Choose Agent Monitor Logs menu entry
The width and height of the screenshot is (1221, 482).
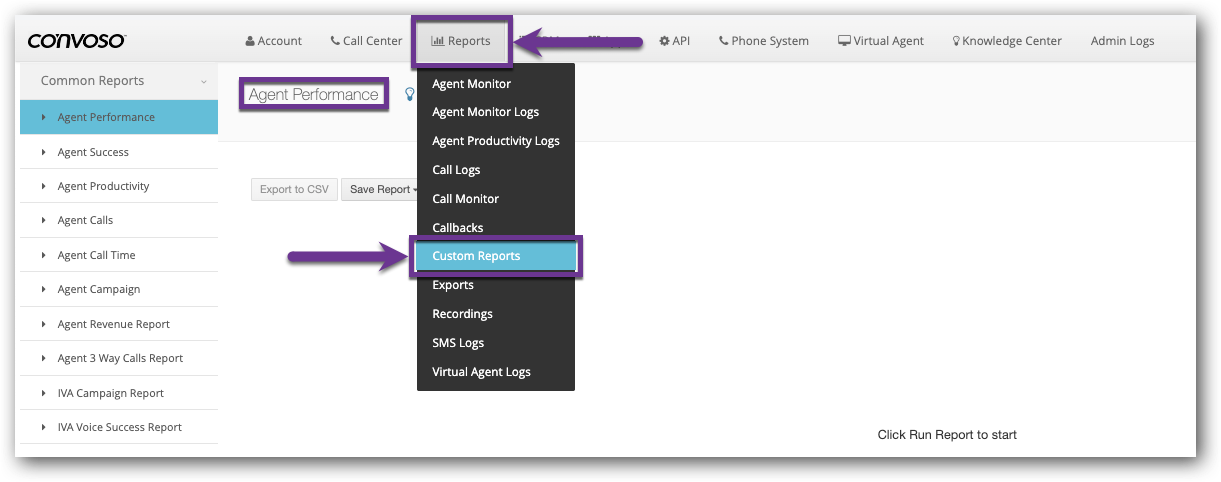point(485,112)
